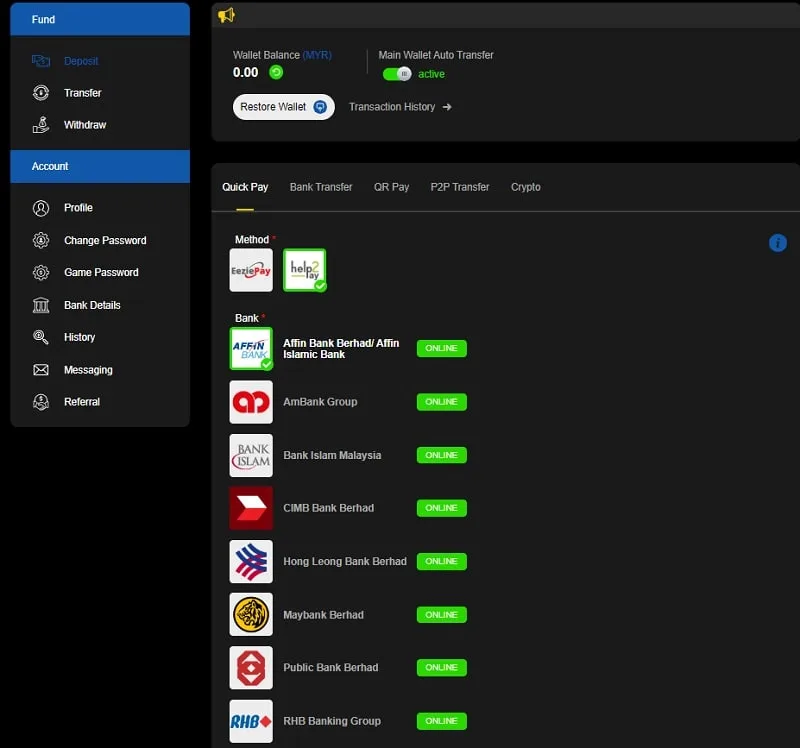Choose Affin Bank logo
Screen dimensions: 800x748
[x=251, y=348]
